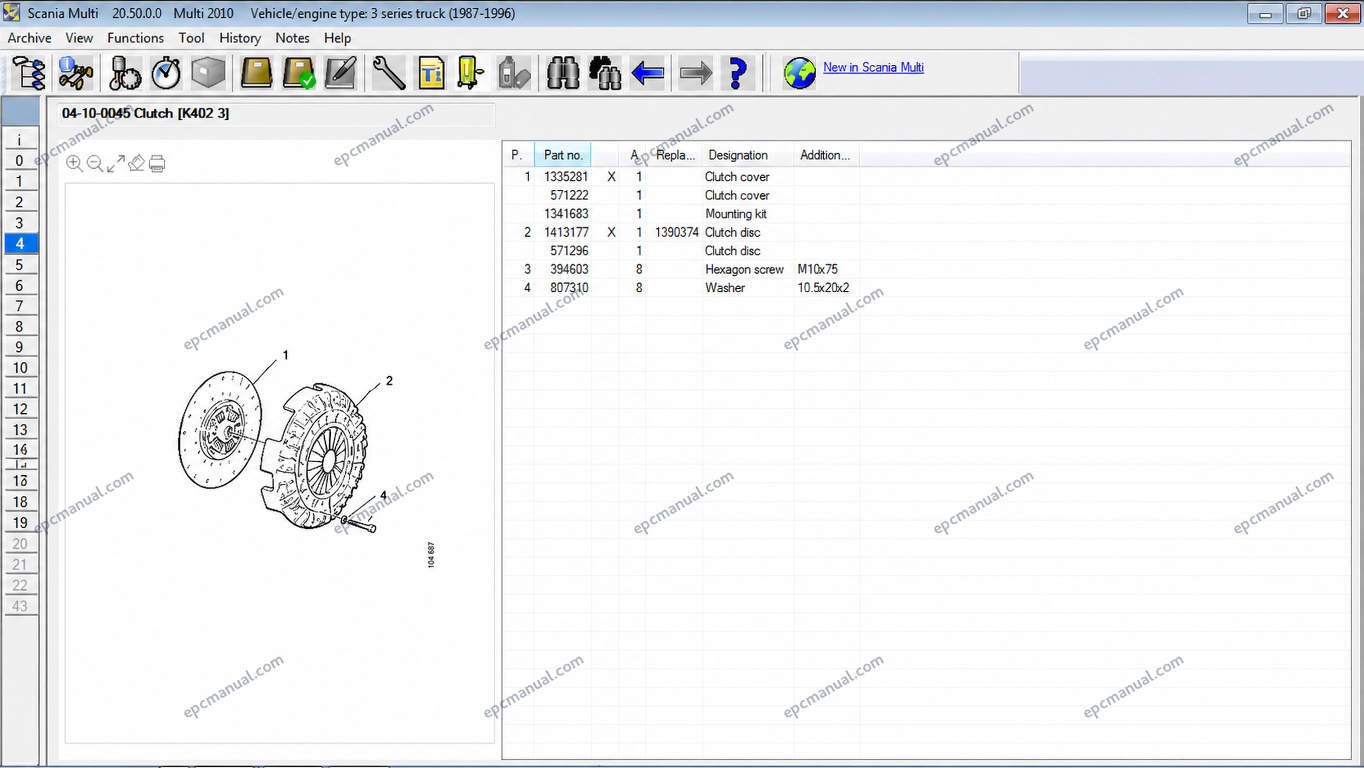Click the globe icon in toolbar
The height and width of the screenshot is (768, 1364).
(x=799, y=73)
